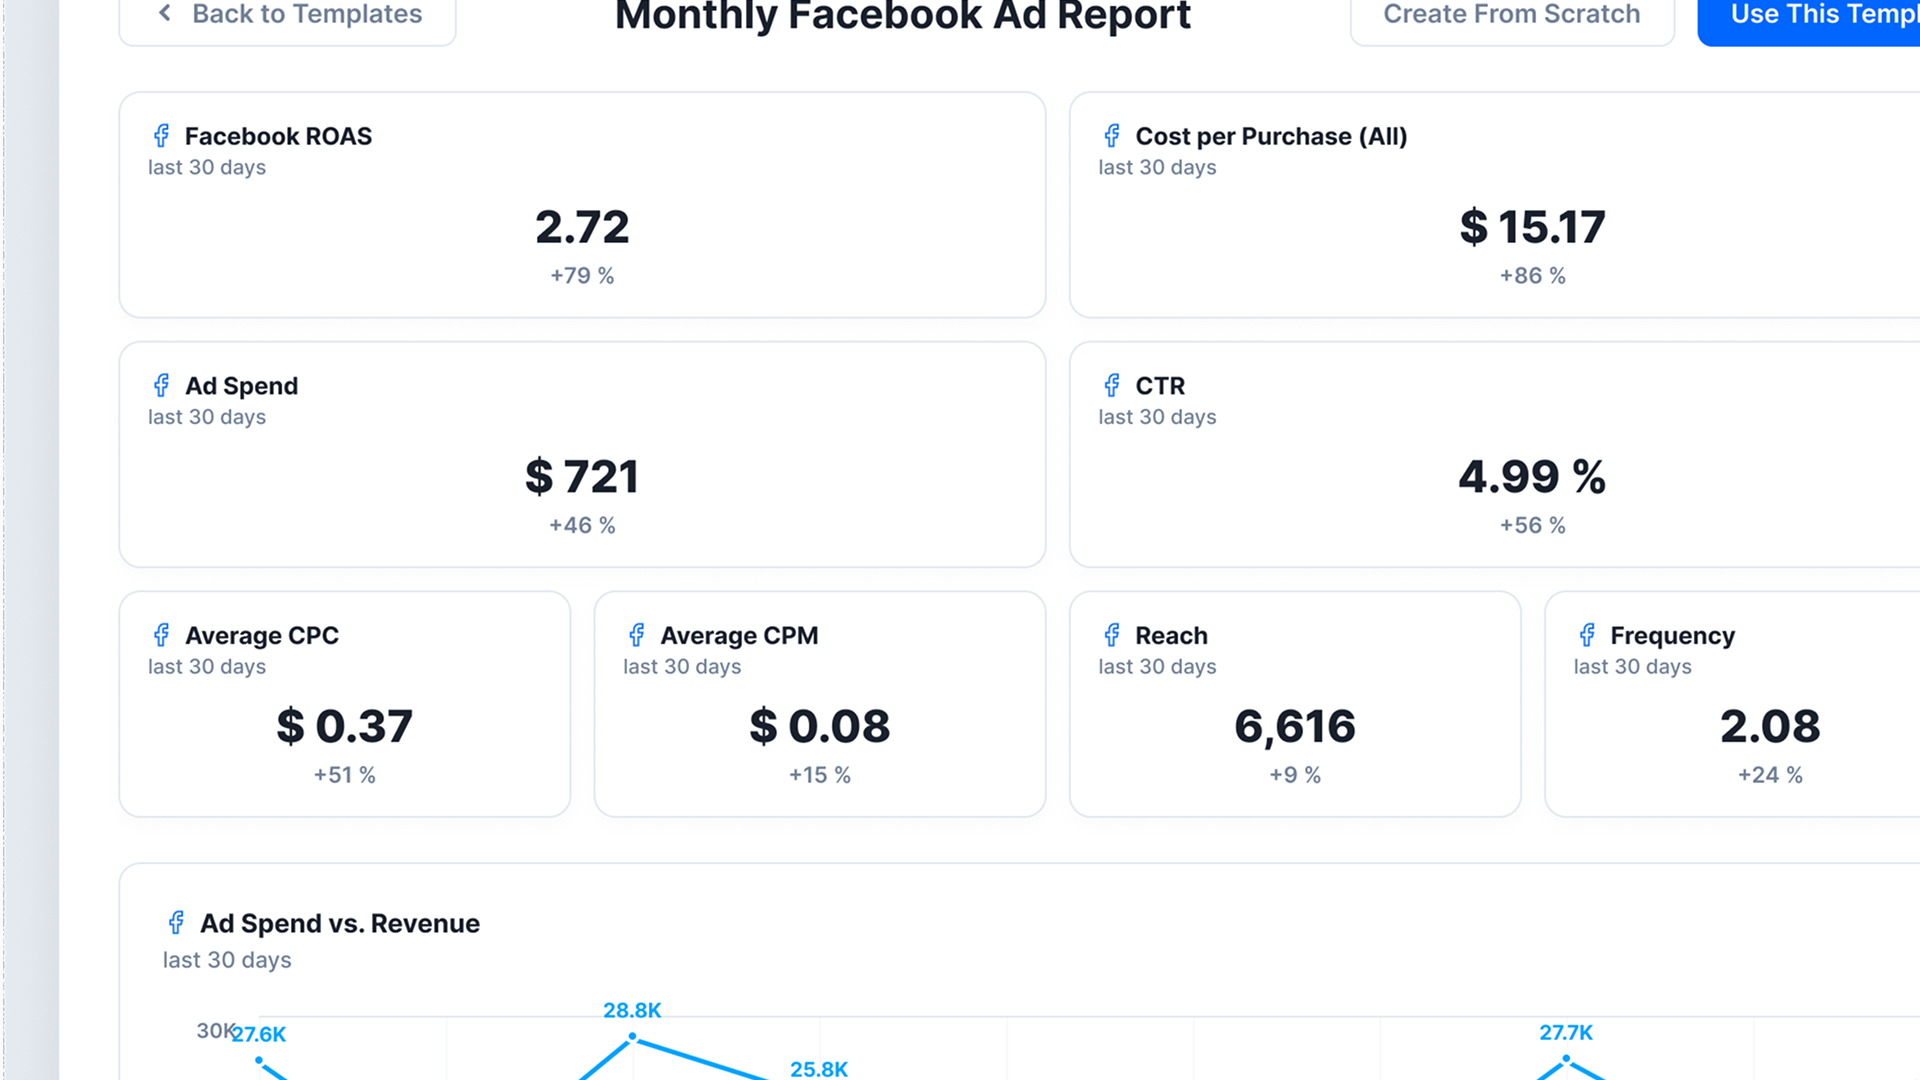The height and width of the screenshot is (1080, 1920).
Task: Select the 27.6K data point on chart
Action: tap(259, 1060)
